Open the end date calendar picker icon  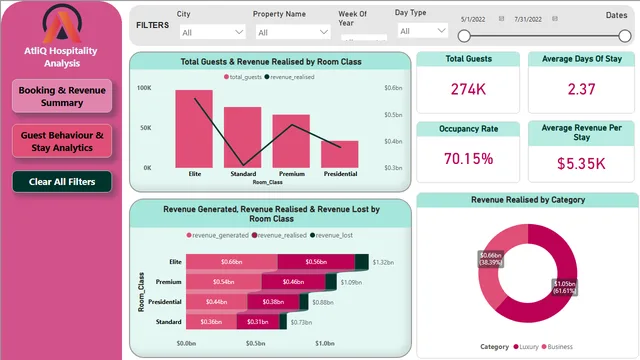tap(555, 19)
